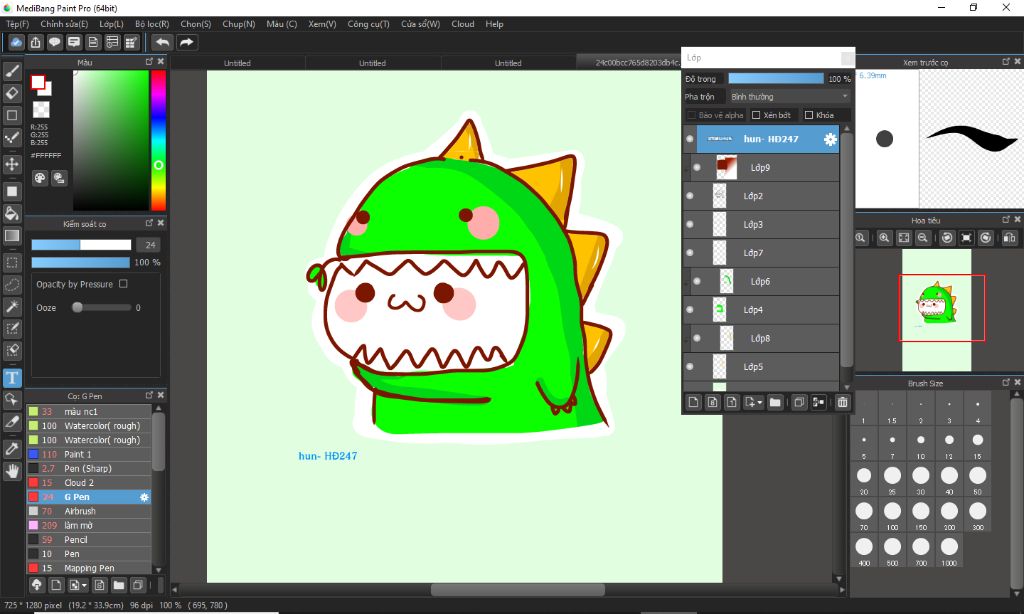Select the Brush tool in left toolbar
This screenshot has width=1024, height=614.
(x=12, y=71)
